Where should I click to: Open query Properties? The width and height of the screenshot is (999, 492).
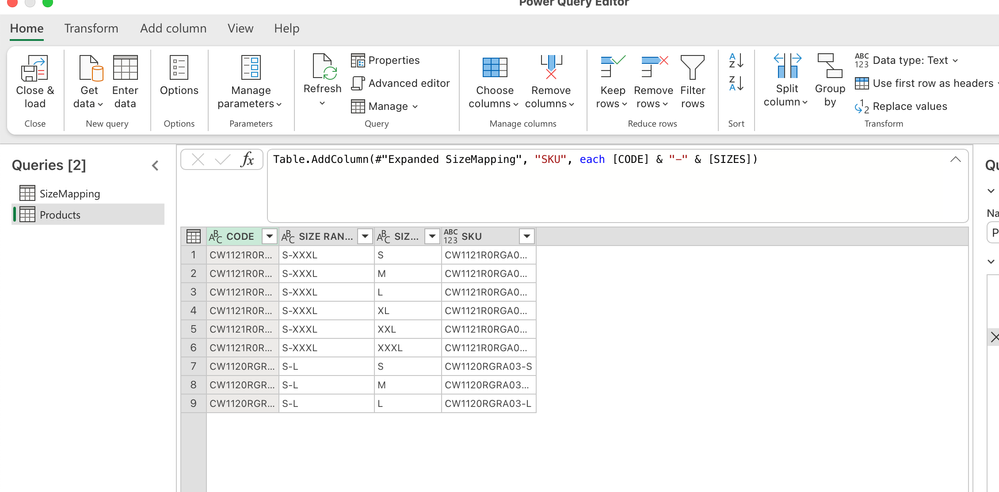[x=385, y=60]
